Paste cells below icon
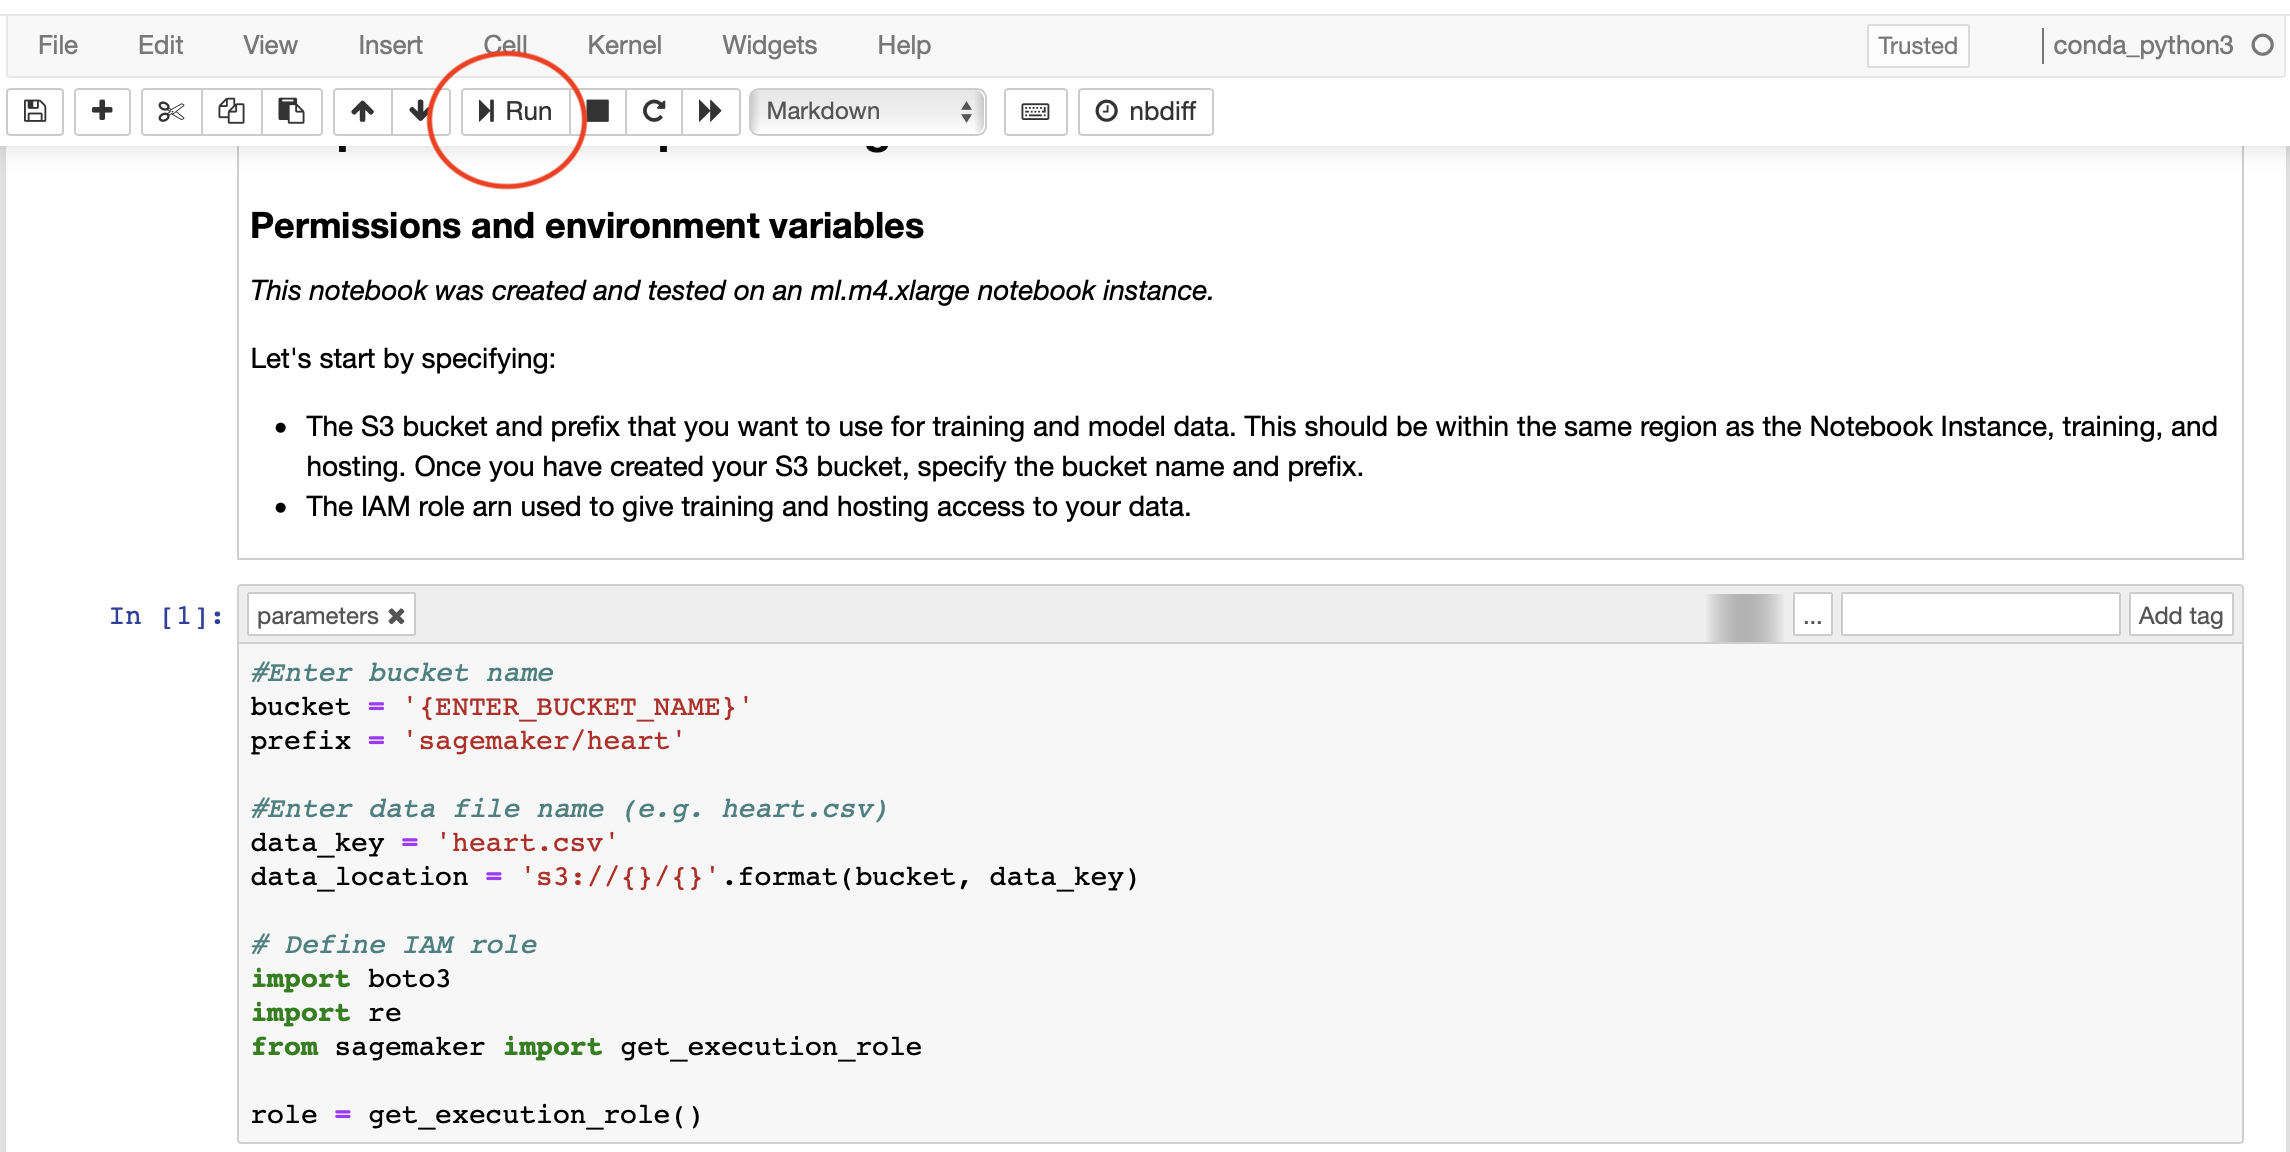The image size is (2290, 1152). (291, 111)
